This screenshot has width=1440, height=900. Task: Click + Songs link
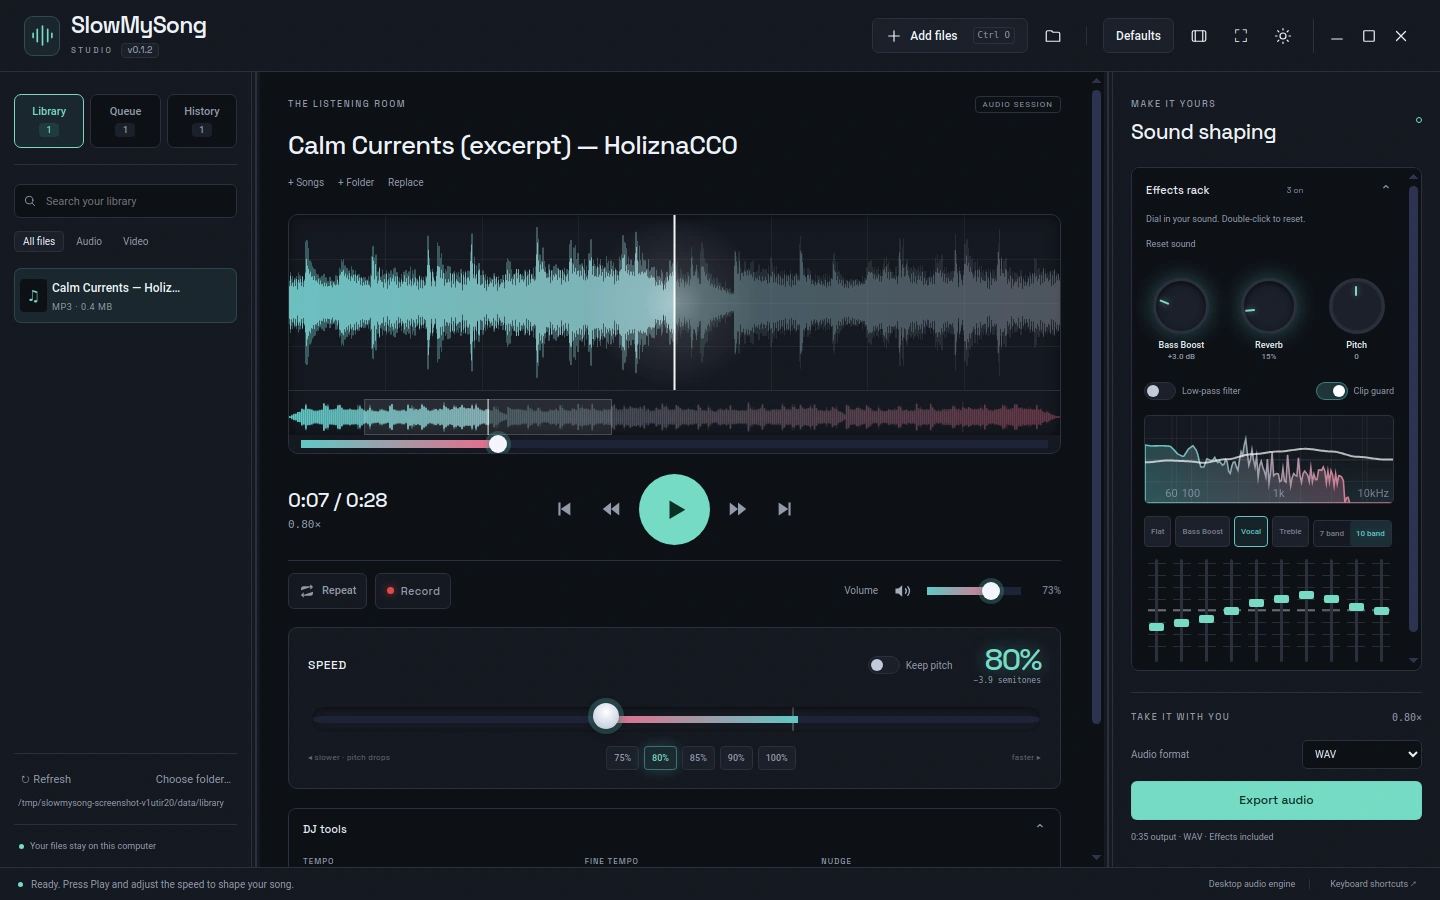coord(306,182)
